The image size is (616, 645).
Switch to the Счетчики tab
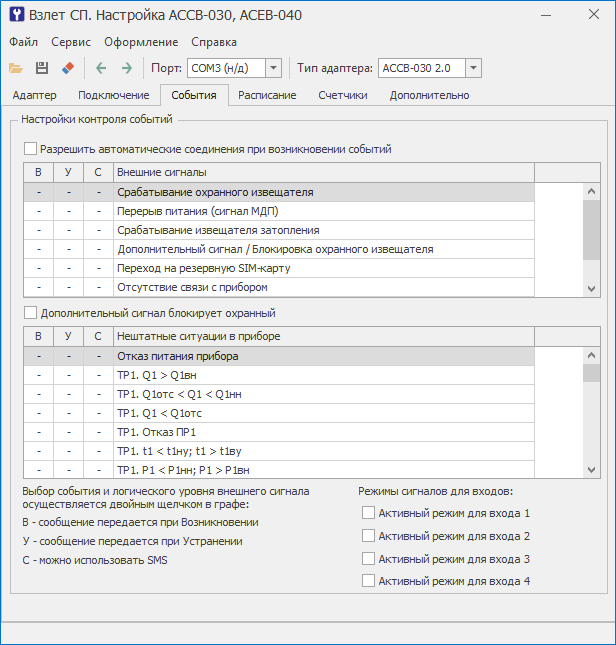343,95
